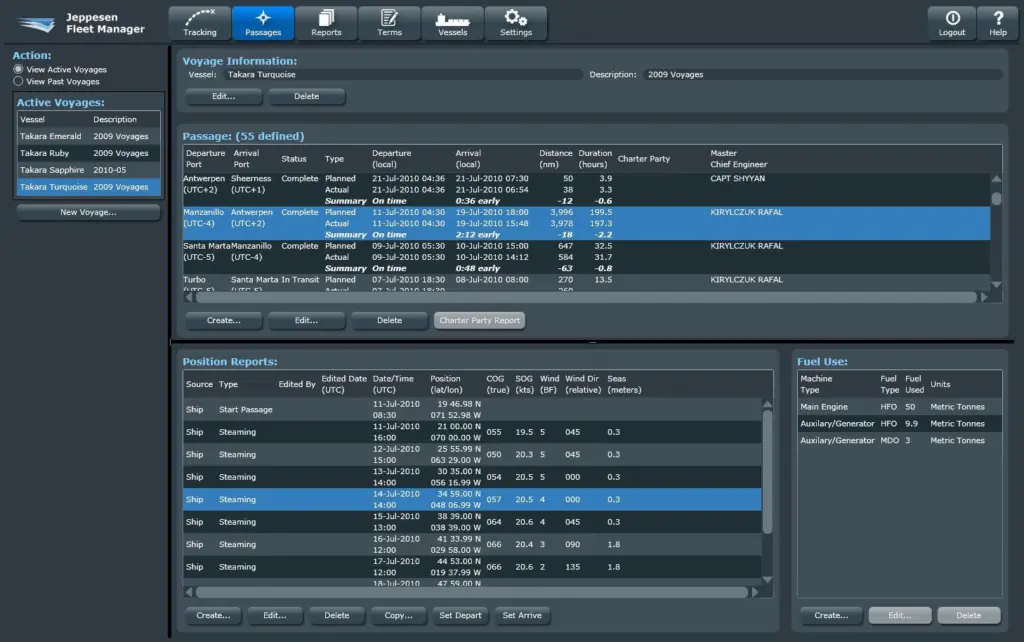
Task: Select Auxiliary/Generator MDO fuel row
Action: (899, 441)
